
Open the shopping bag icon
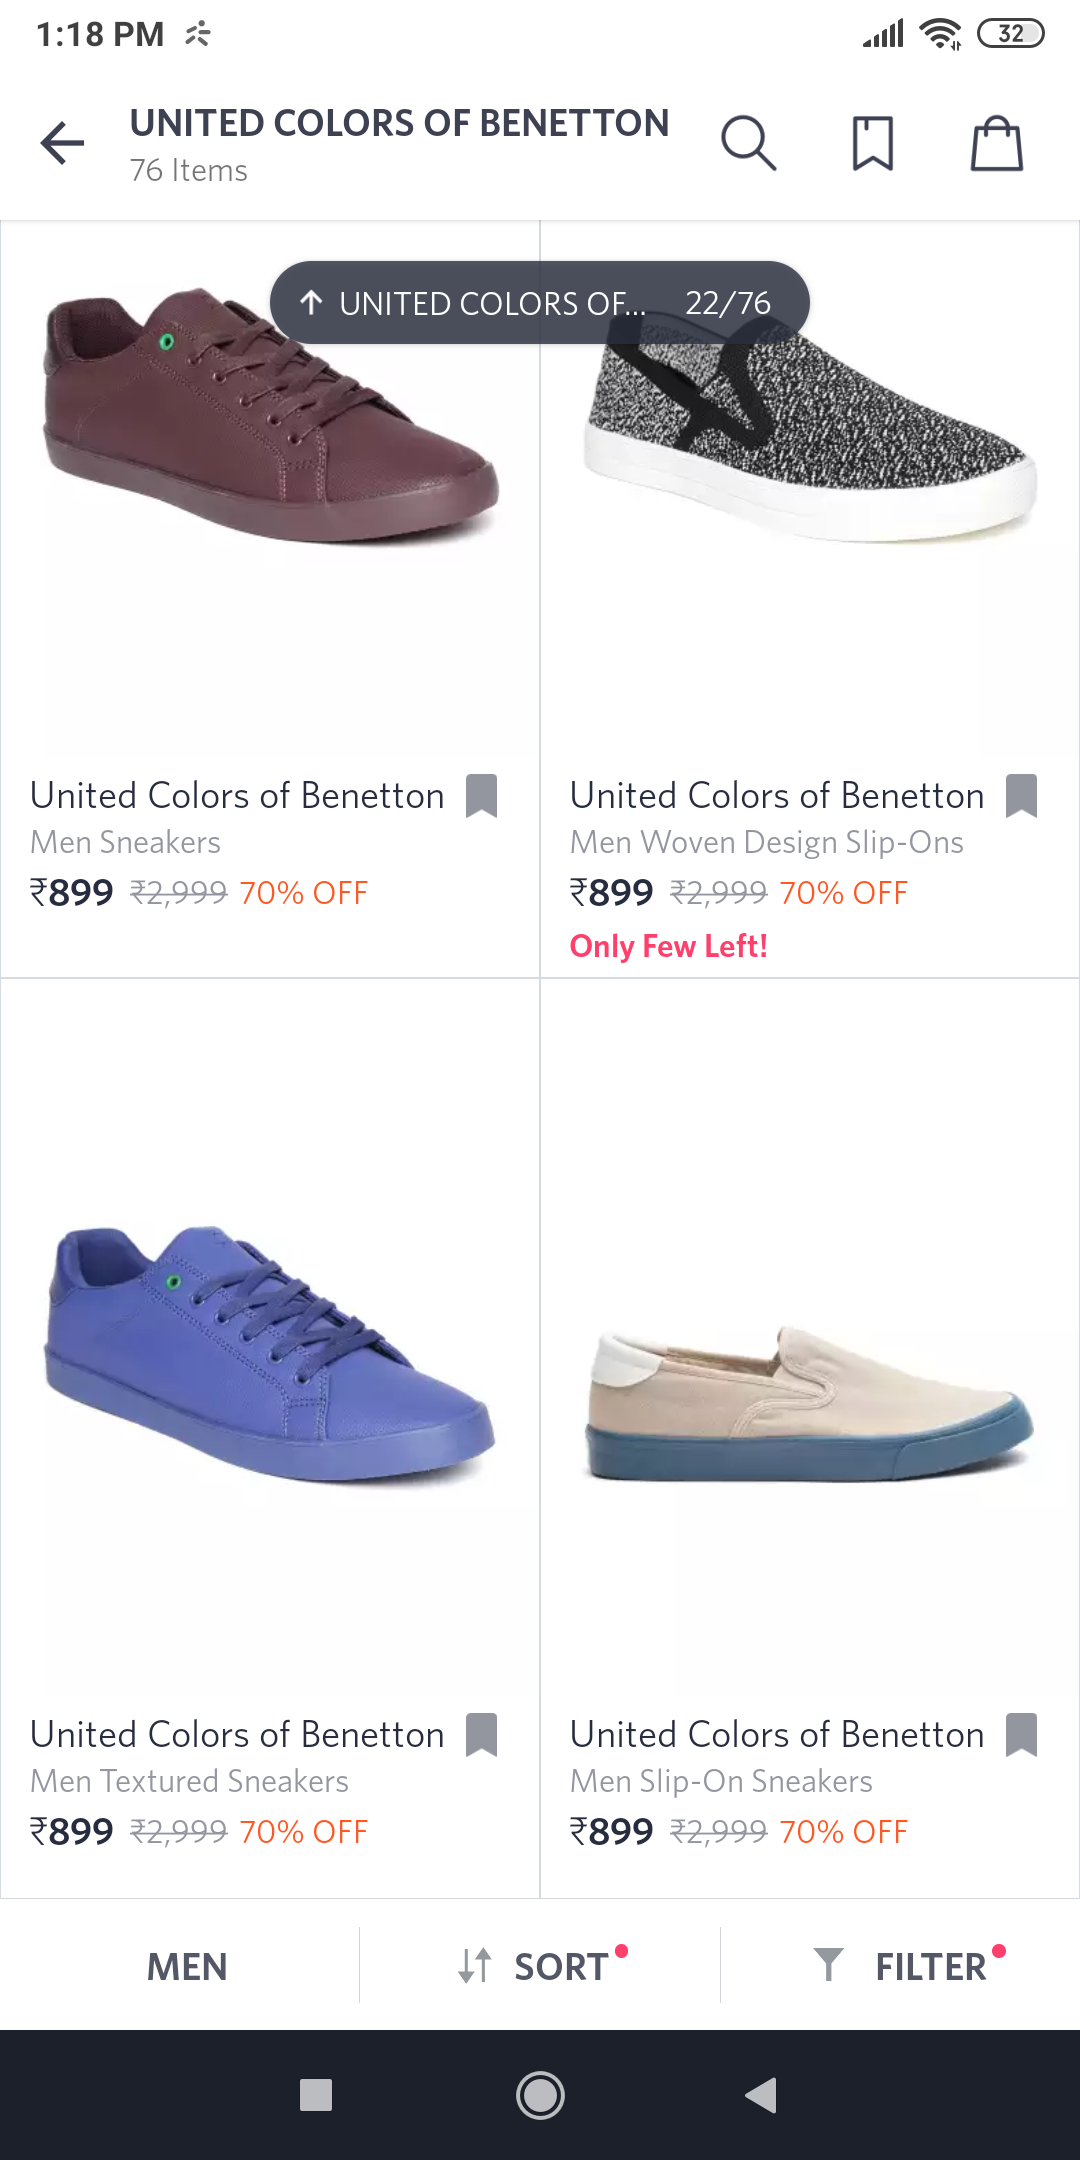[x=996, y=142]
